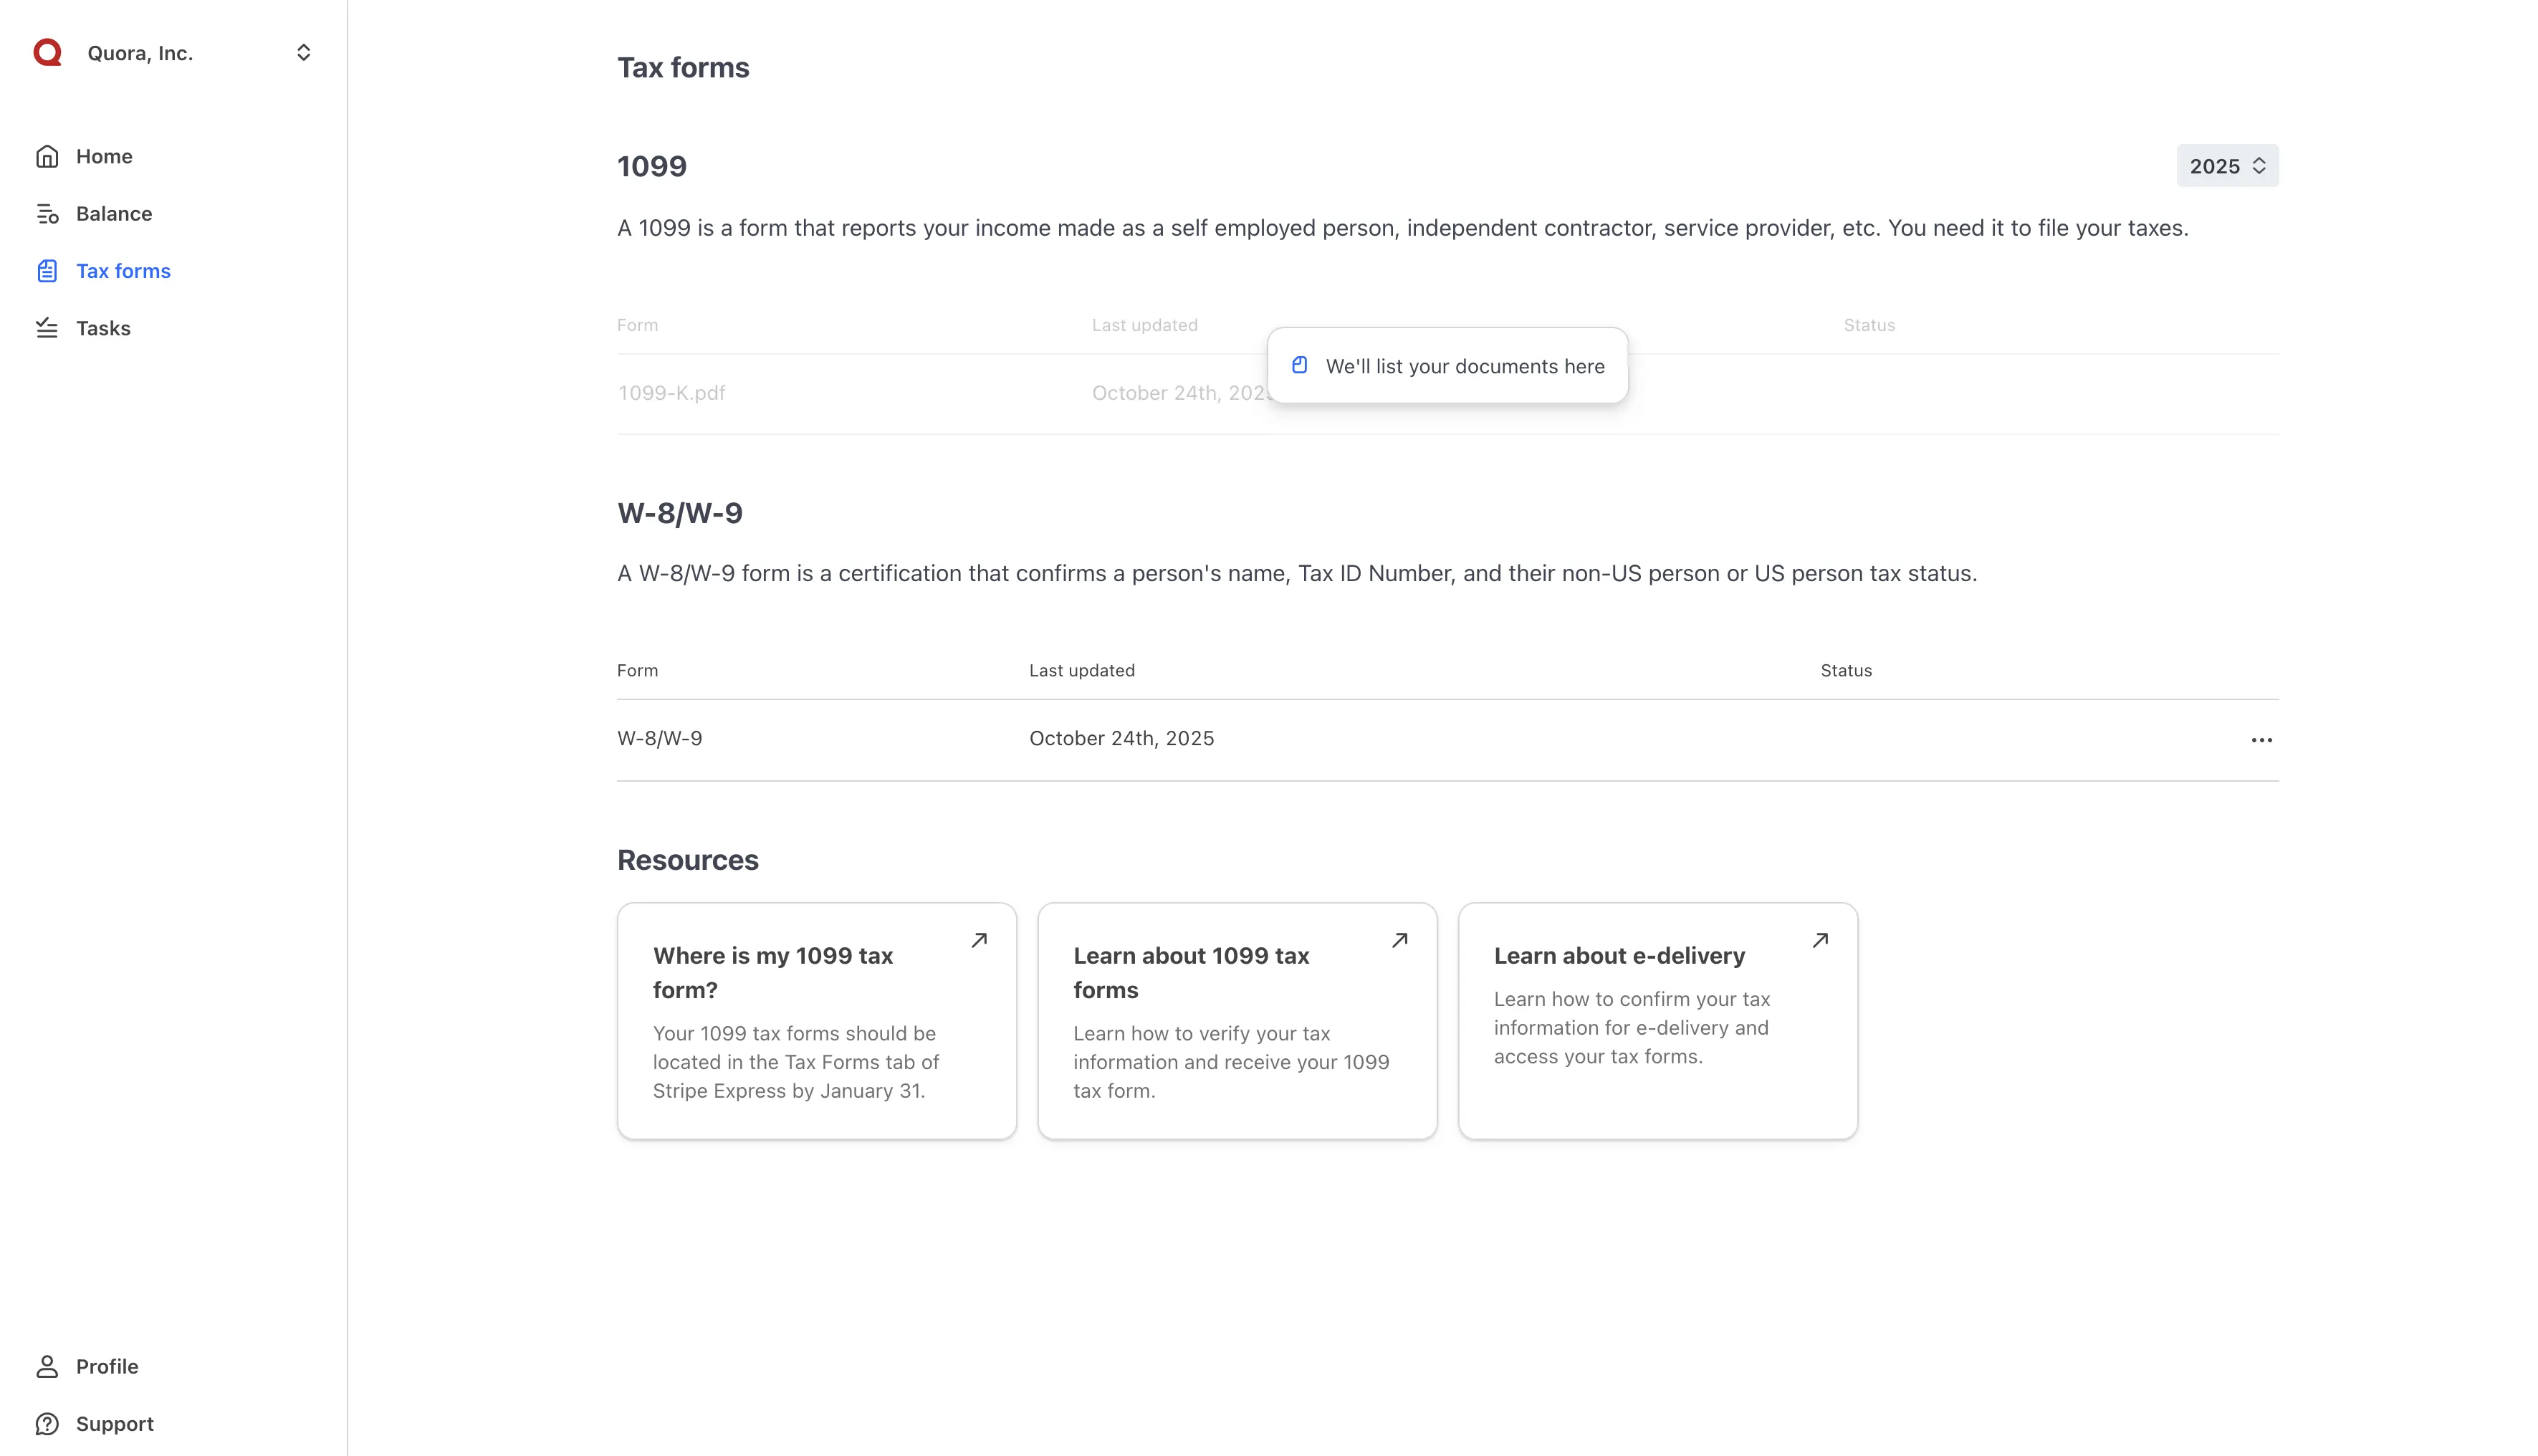Click 'We'll list your documents here' tooltip
The height and width of the screenshot is (1456, 2538).
click(x=1464, y=366)
